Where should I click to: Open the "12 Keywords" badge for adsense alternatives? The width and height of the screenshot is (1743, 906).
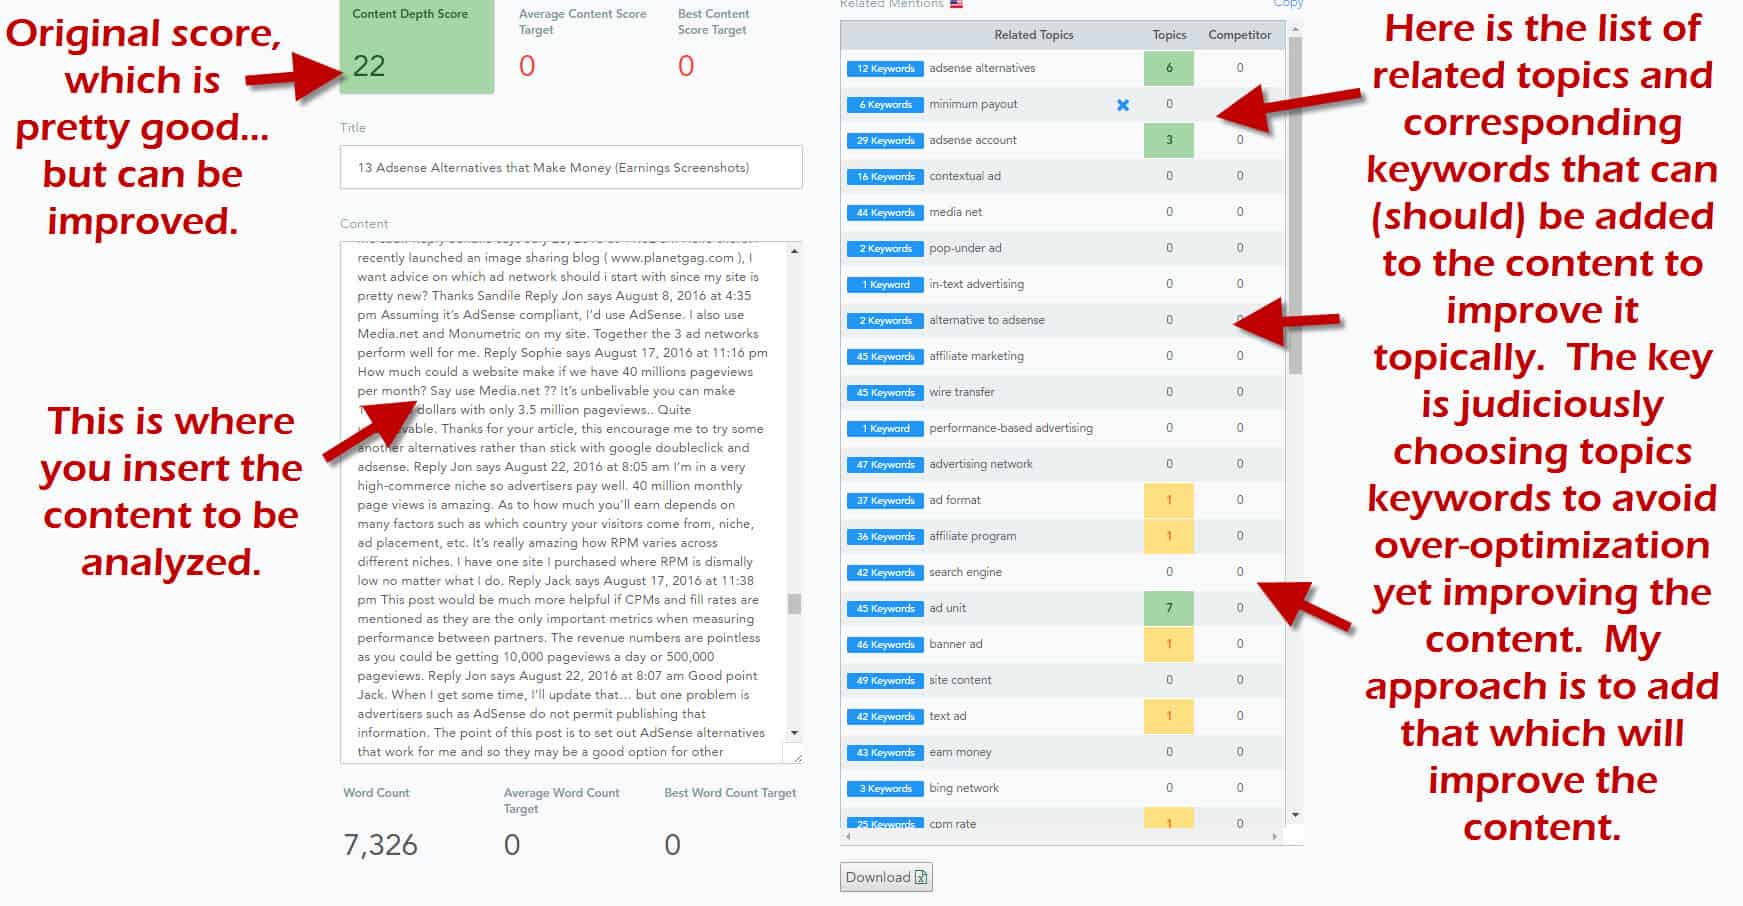[x=884, y=68]
